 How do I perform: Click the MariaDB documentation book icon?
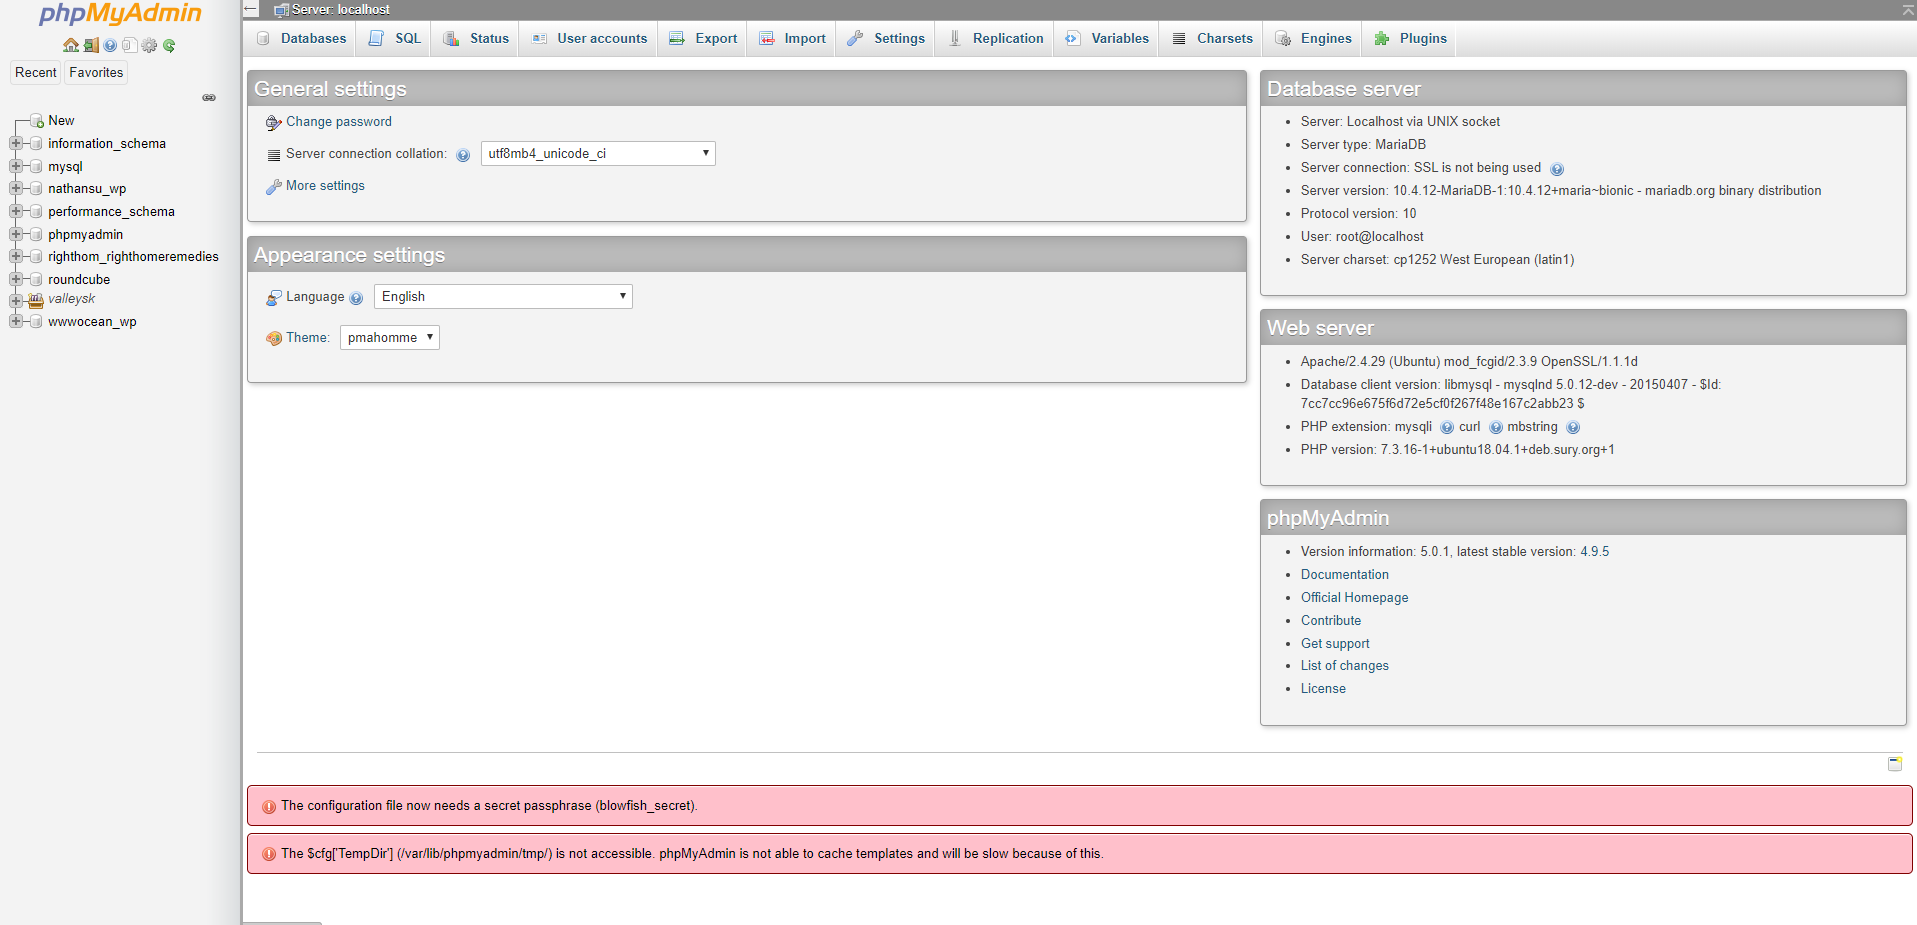point(129,45)
